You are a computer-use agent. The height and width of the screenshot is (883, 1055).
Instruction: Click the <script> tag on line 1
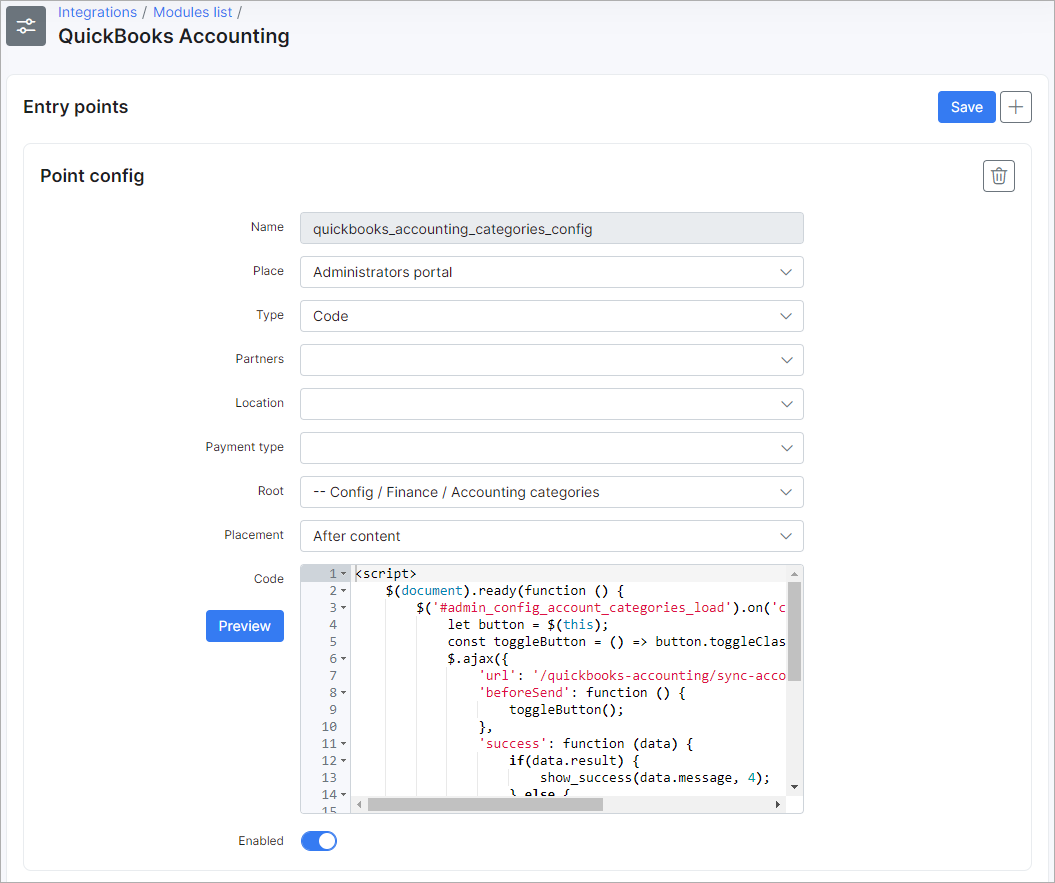(386, 573)
